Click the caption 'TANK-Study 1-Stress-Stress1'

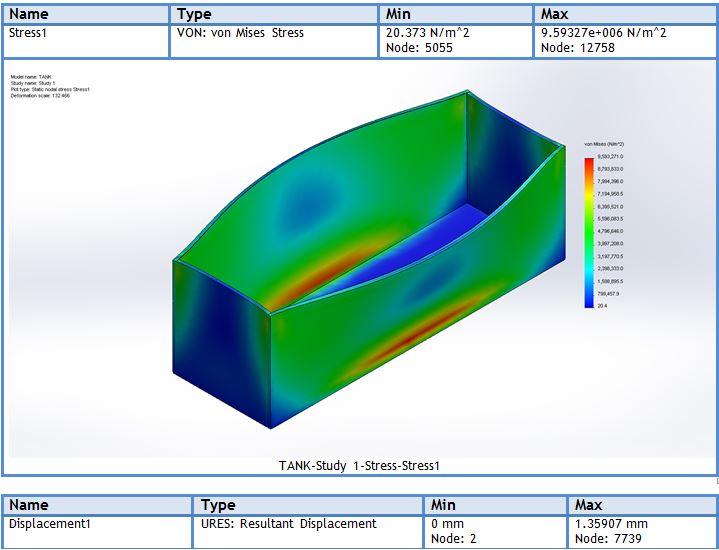point(359,466)
